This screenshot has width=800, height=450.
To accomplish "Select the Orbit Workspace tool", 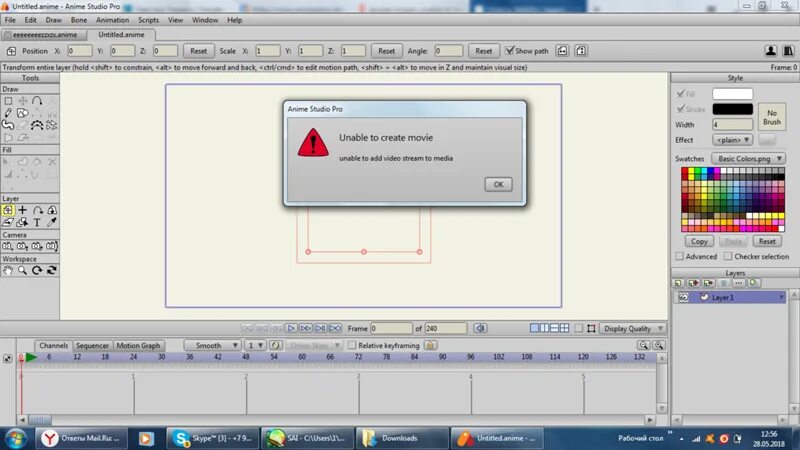I will pos(52,270).
